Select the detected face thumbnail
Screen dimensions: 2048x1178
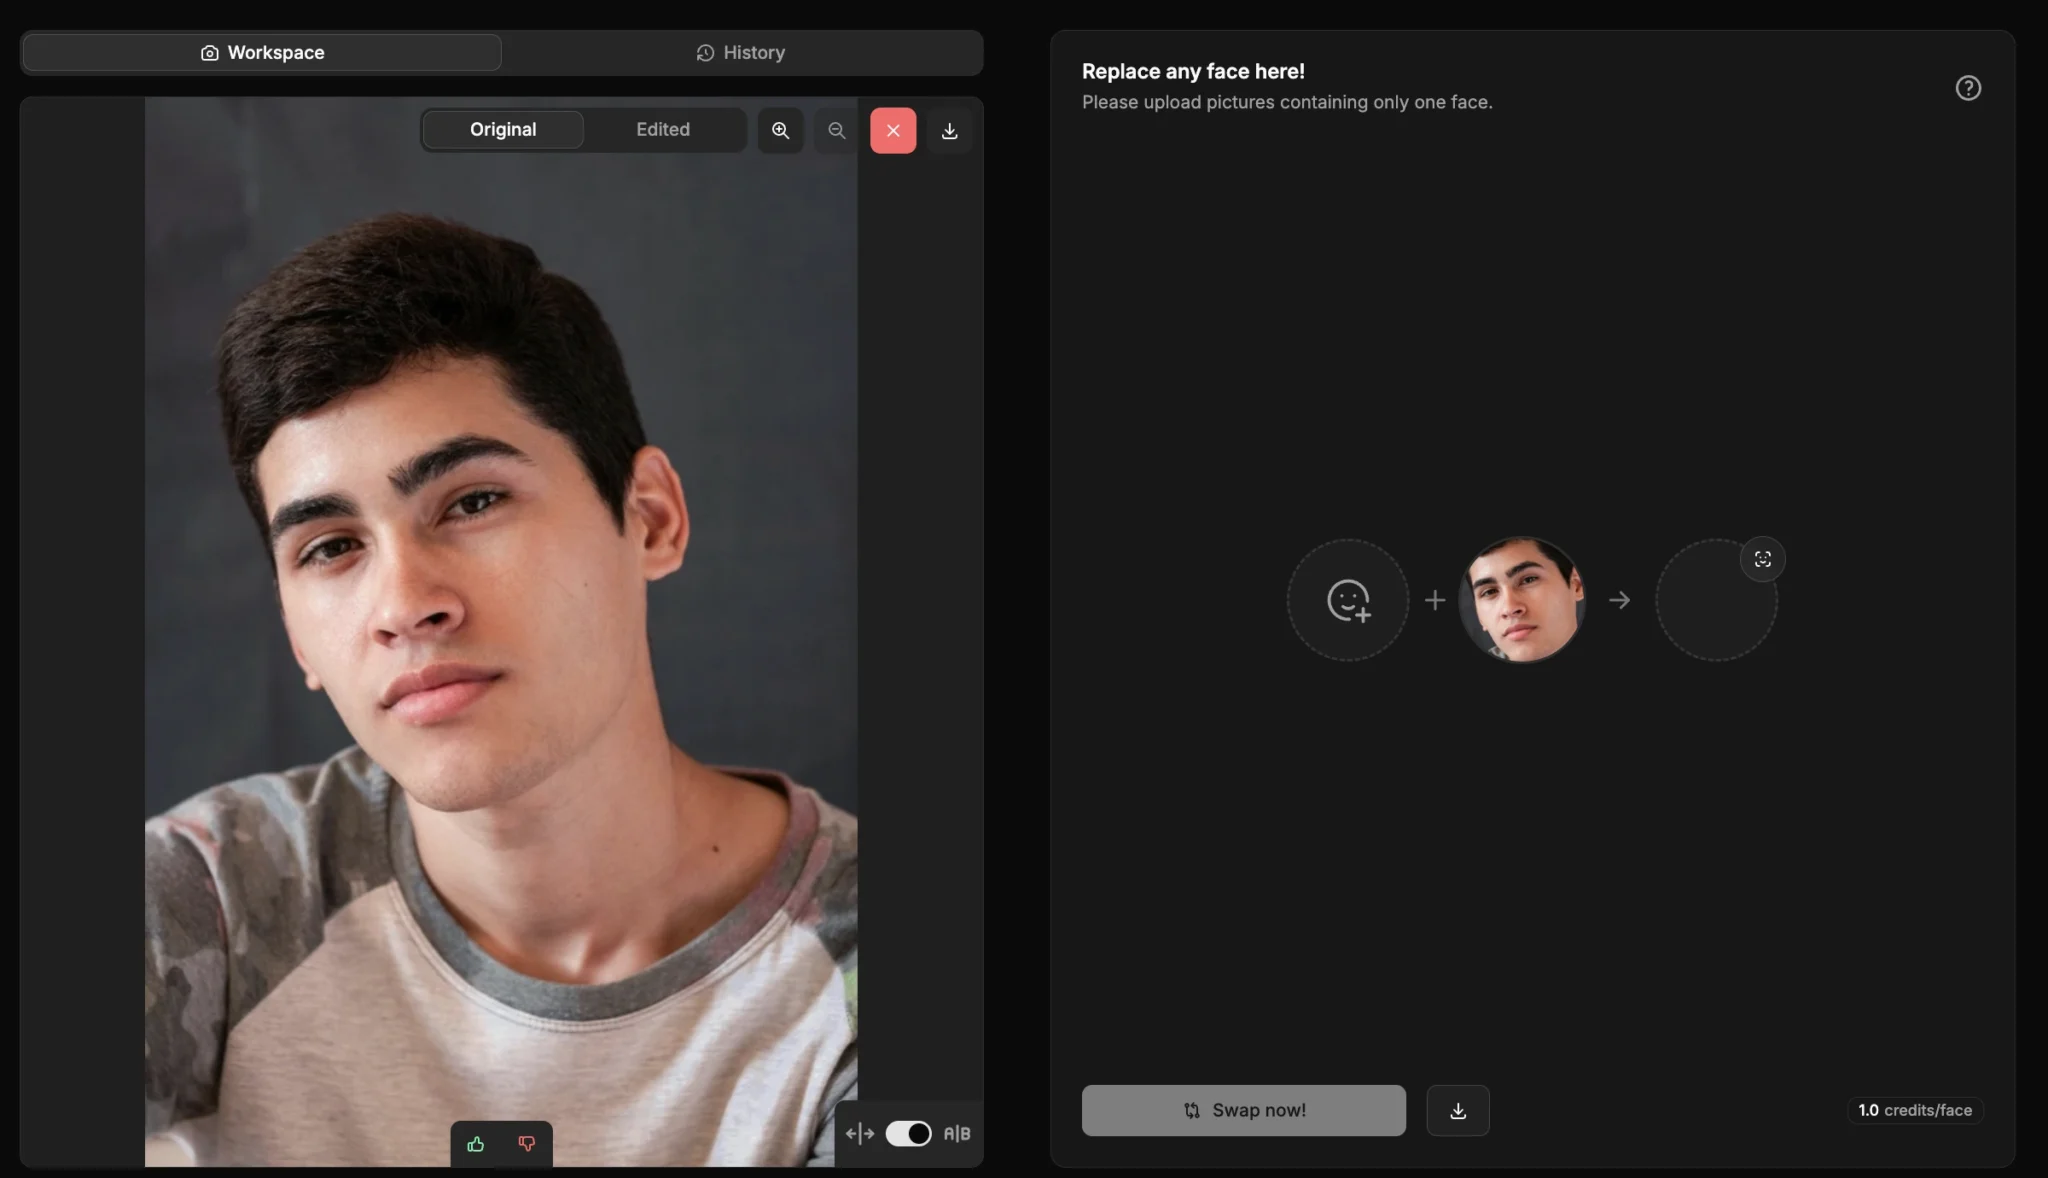[x=1522, y=600]
